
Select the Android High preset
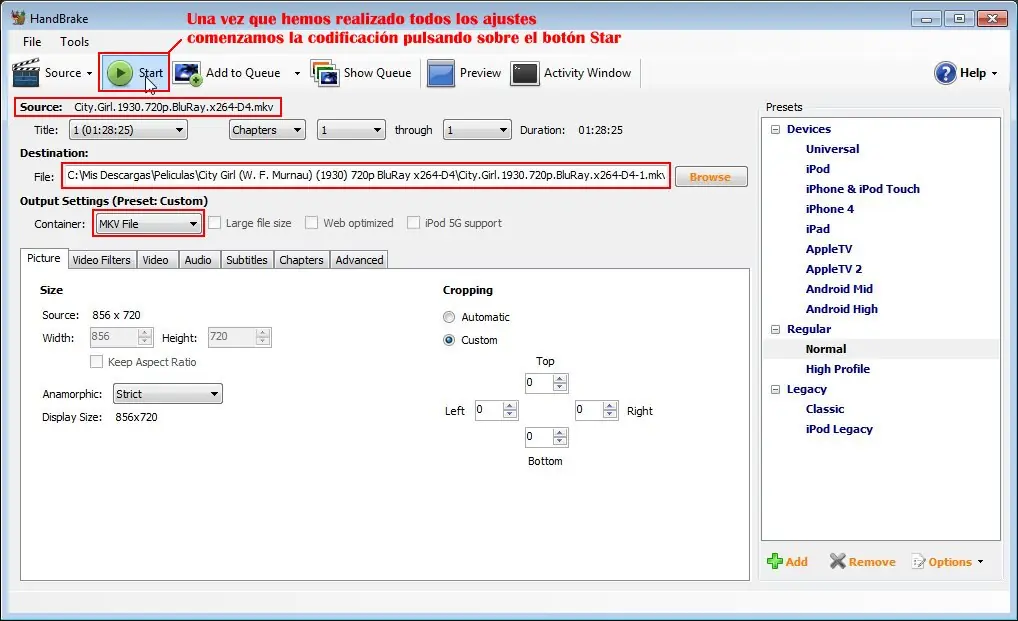point(841,309)
